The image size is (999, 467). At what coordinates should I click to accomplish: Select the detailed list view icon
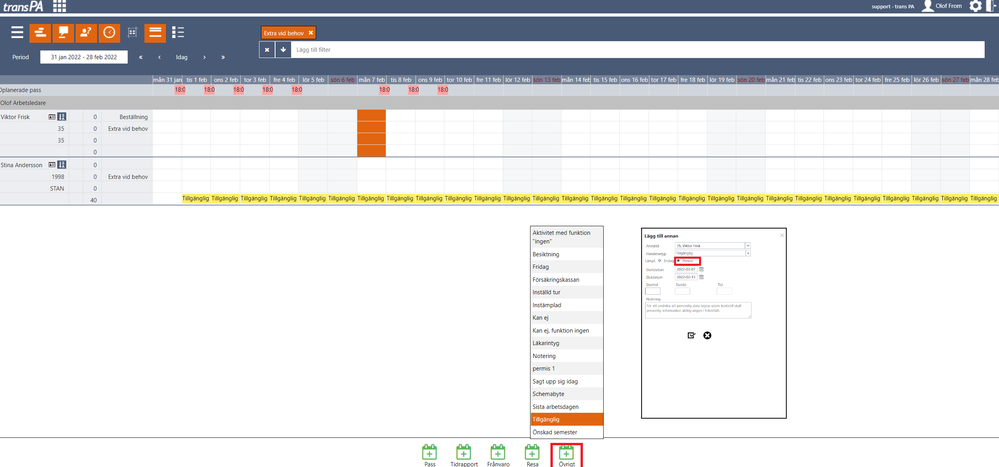[178, 32]
